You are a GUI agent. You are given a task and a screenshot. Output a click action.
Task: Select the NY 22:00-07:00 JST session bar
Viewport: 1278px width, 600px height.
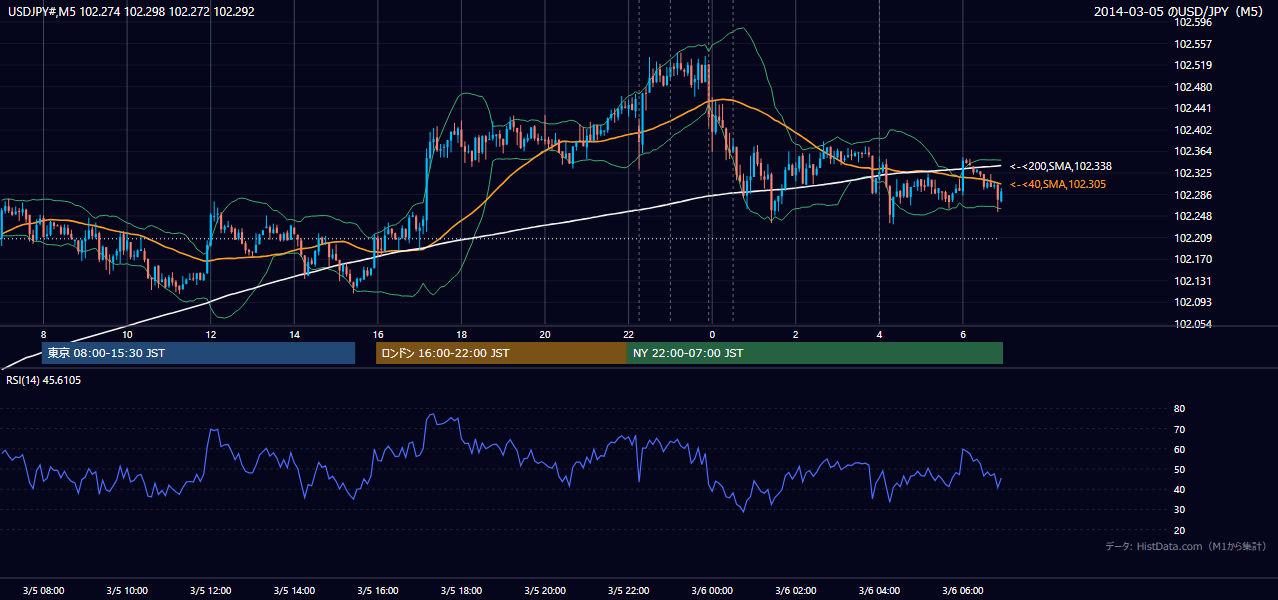(x=815, y=353)
